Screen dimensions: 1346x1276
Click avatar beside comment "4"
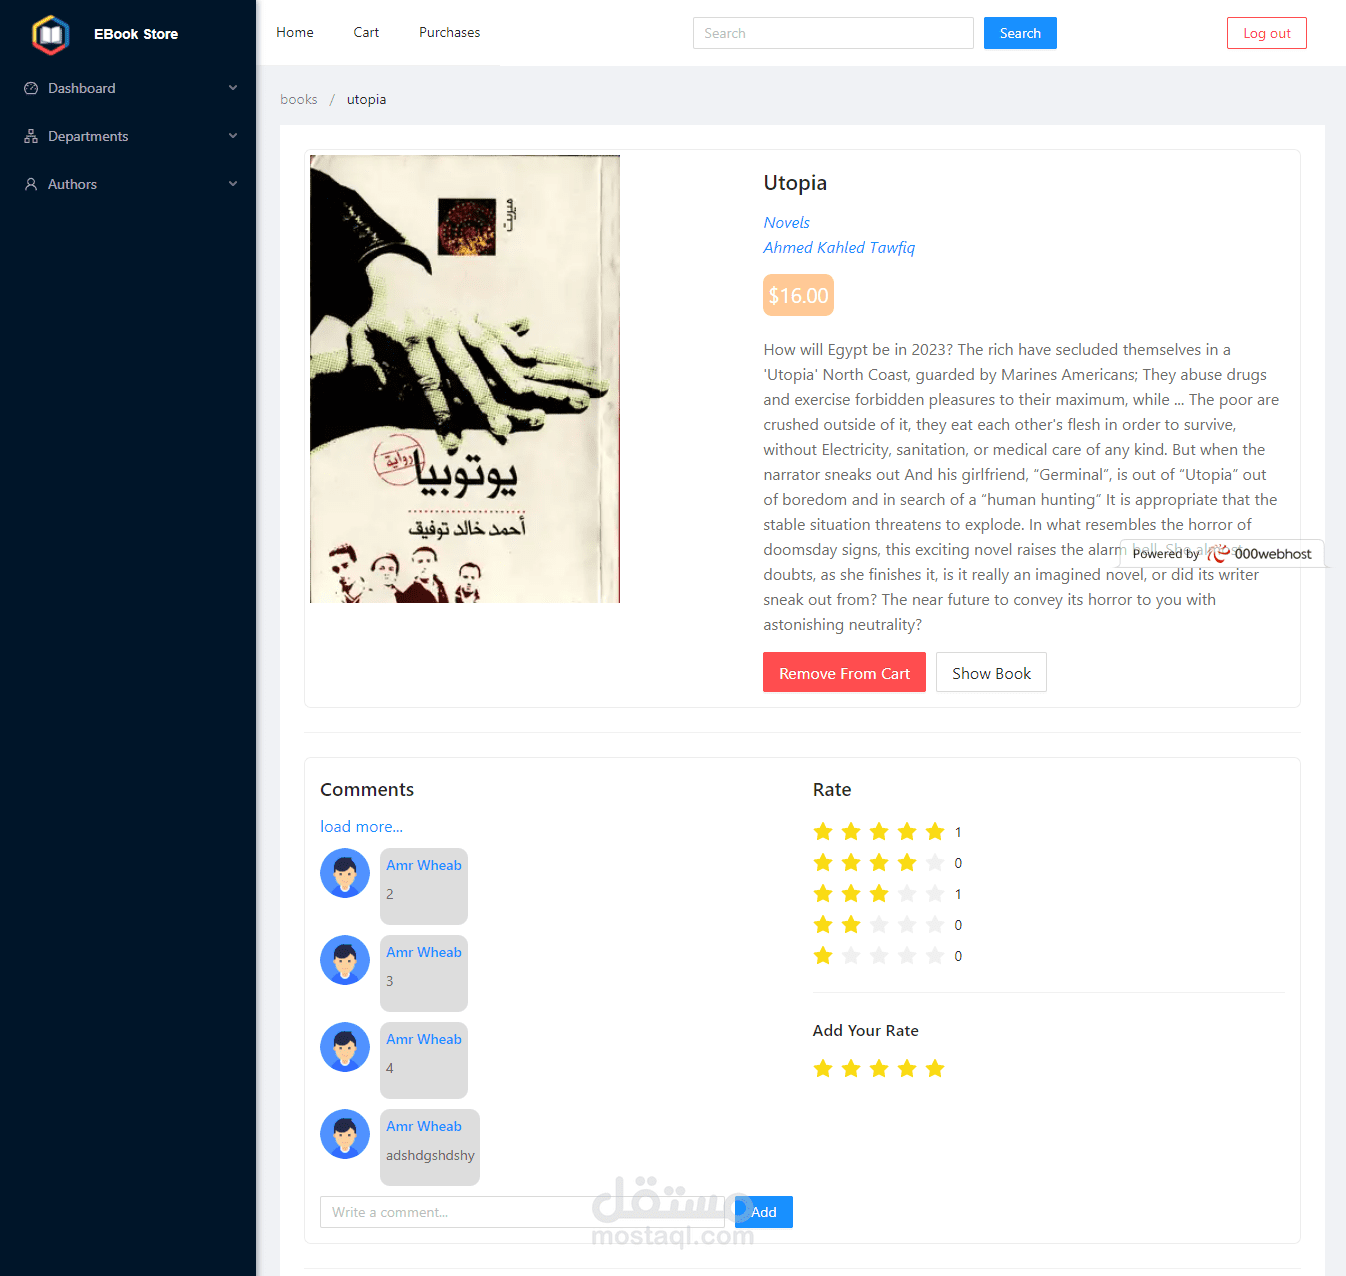pos(345,1047)
